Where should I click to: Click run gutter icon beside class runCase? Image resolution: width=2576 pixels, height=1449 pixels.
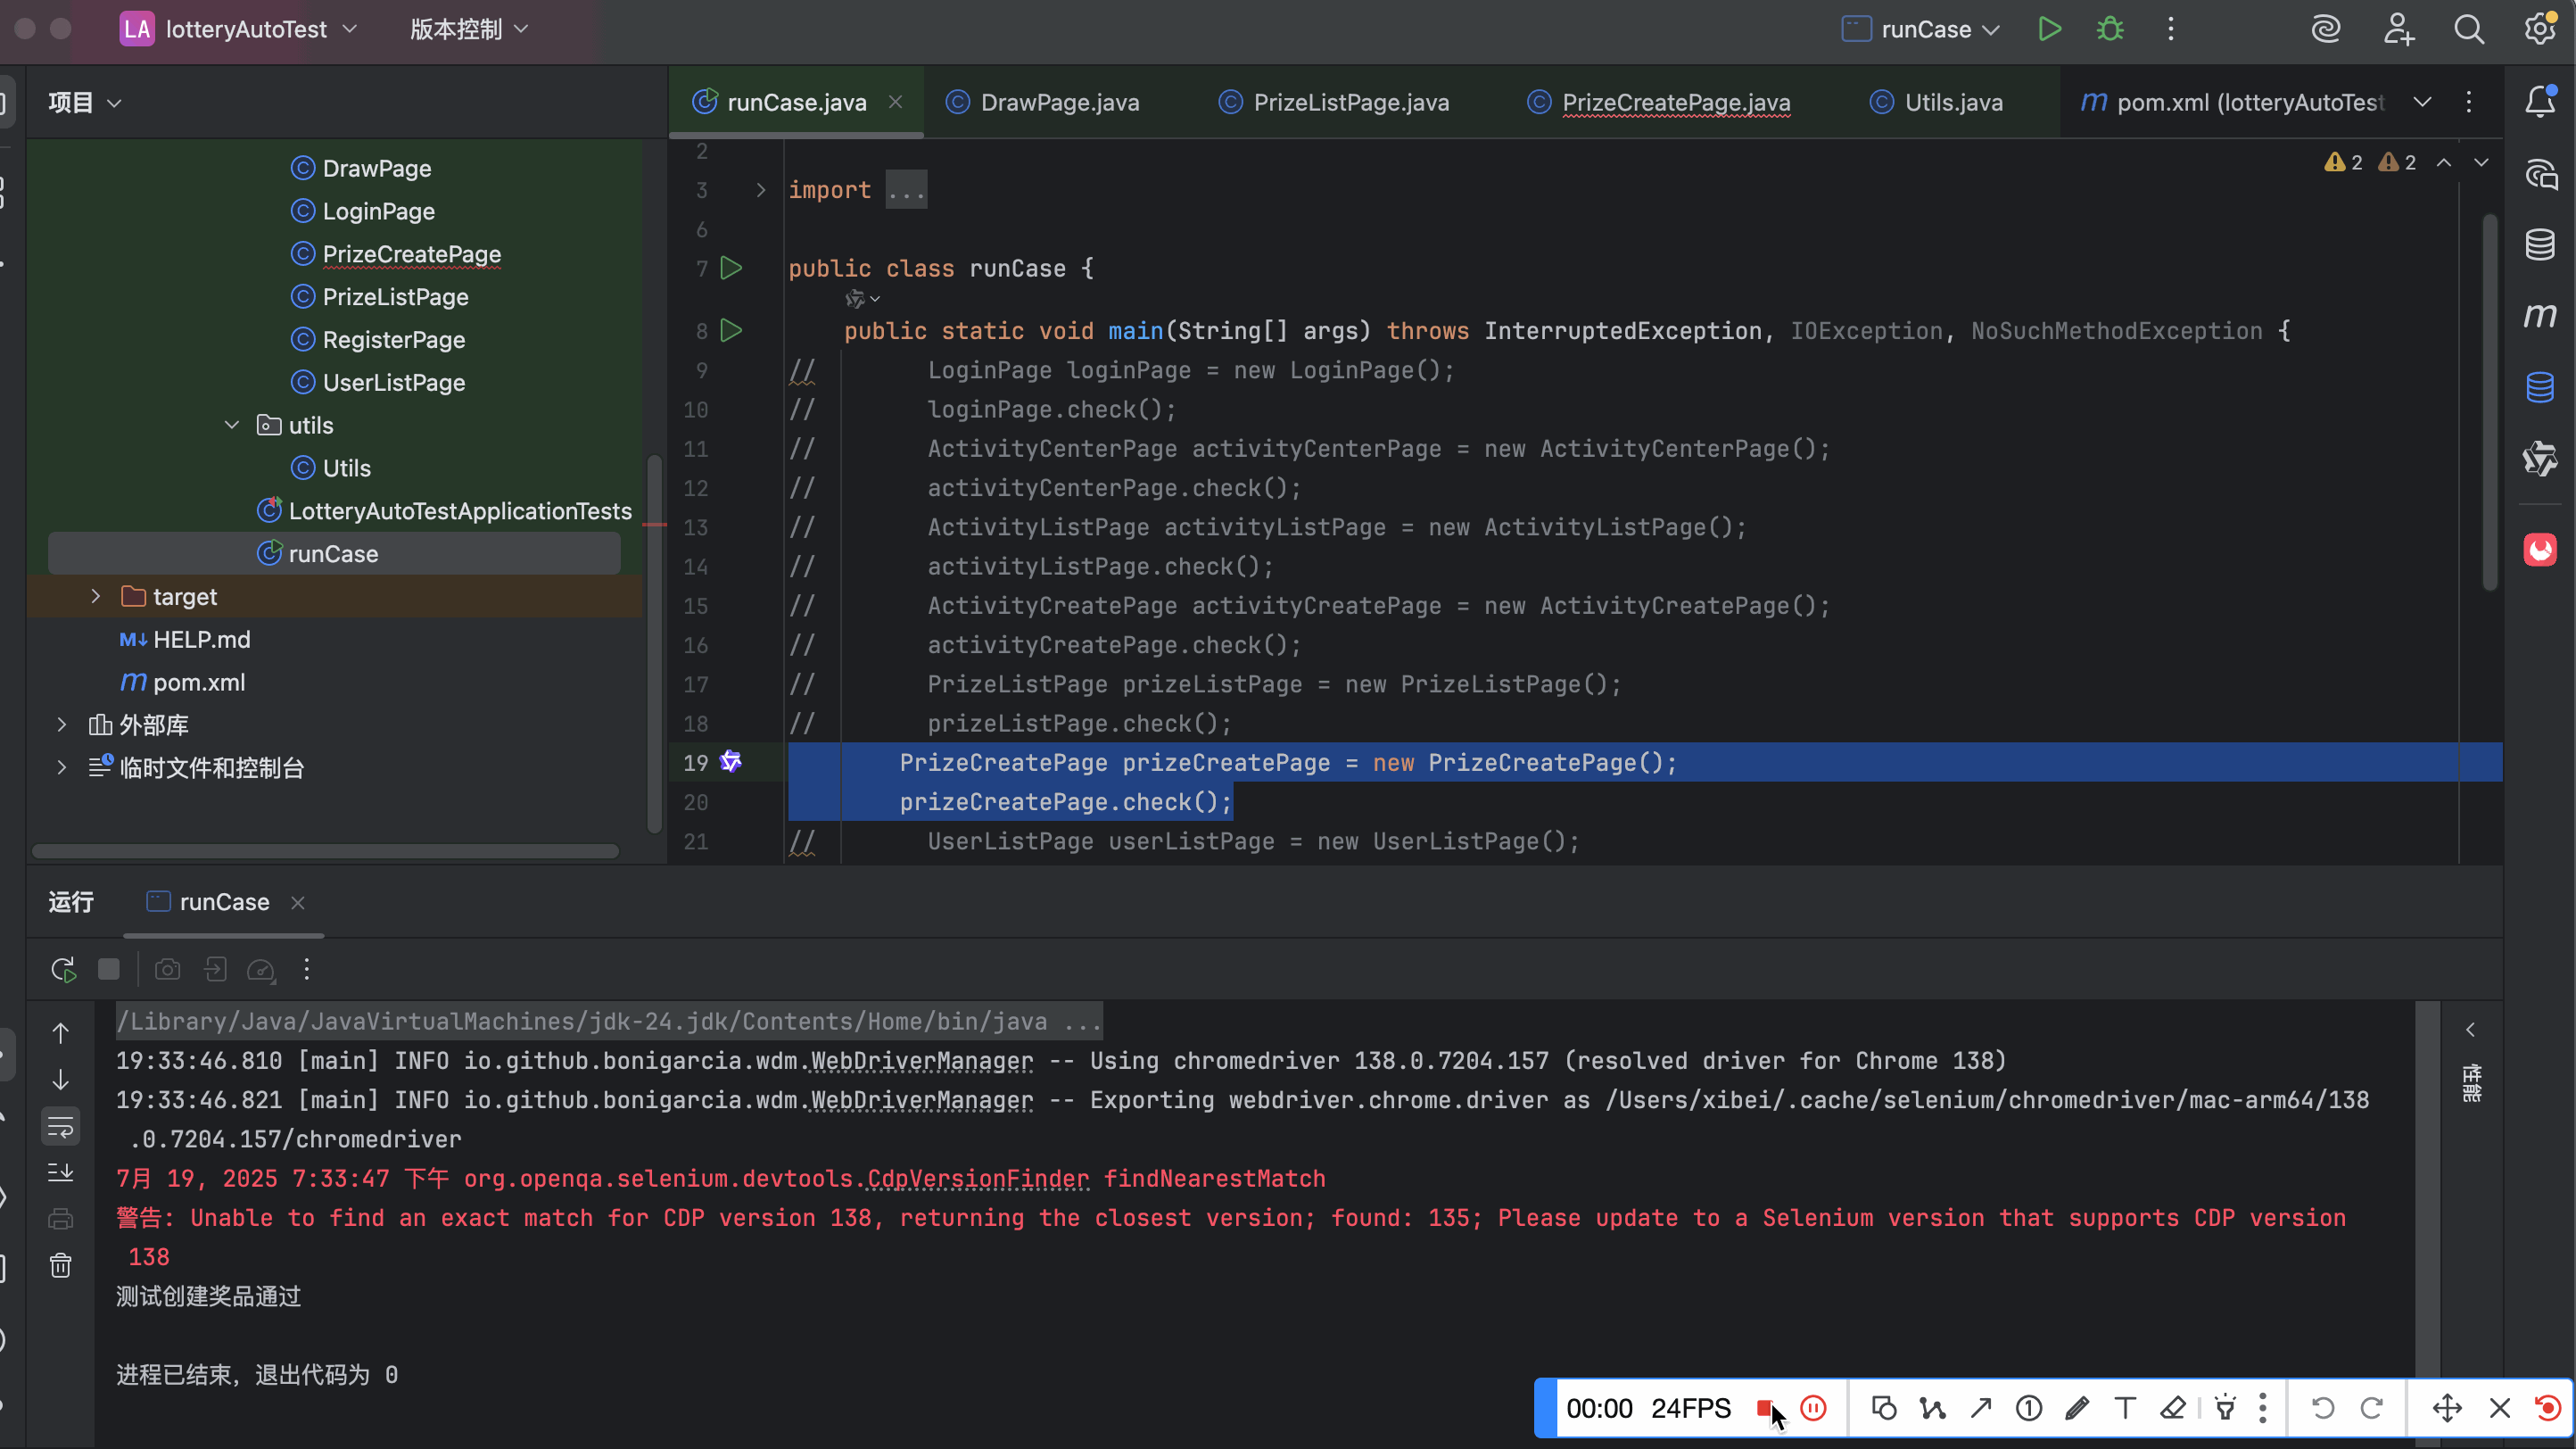pyautogui.click(x=732, y=268)
